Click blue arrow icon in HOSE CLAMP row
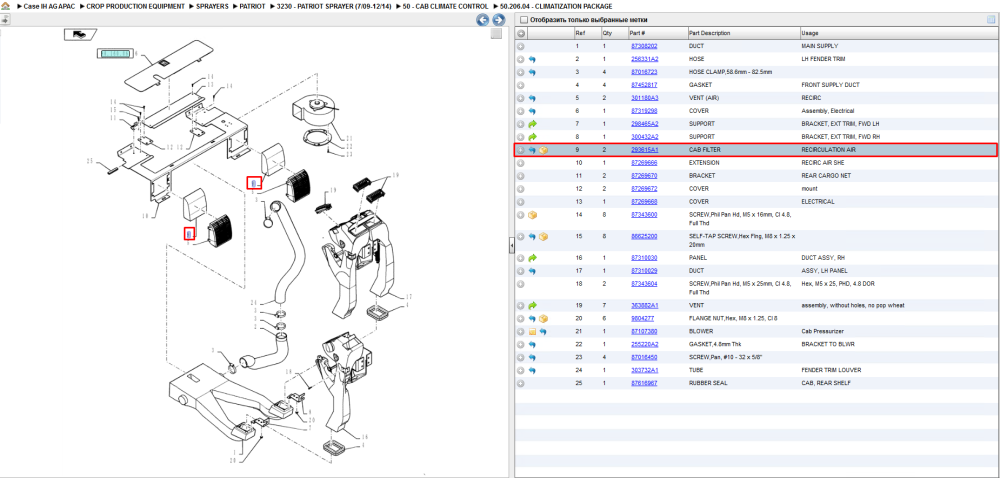This screenshot has width=1000, height=478. click(533, 72)
